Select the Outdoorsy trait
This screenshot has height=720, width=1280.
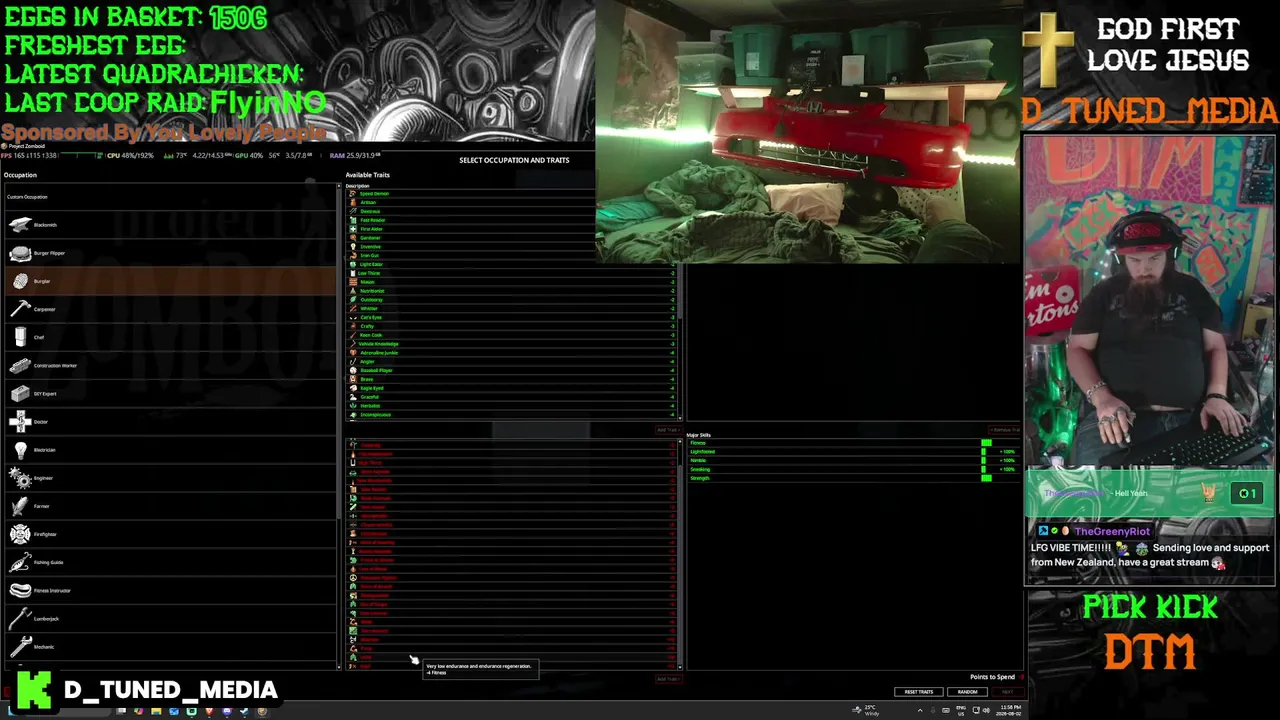[512, 299]
